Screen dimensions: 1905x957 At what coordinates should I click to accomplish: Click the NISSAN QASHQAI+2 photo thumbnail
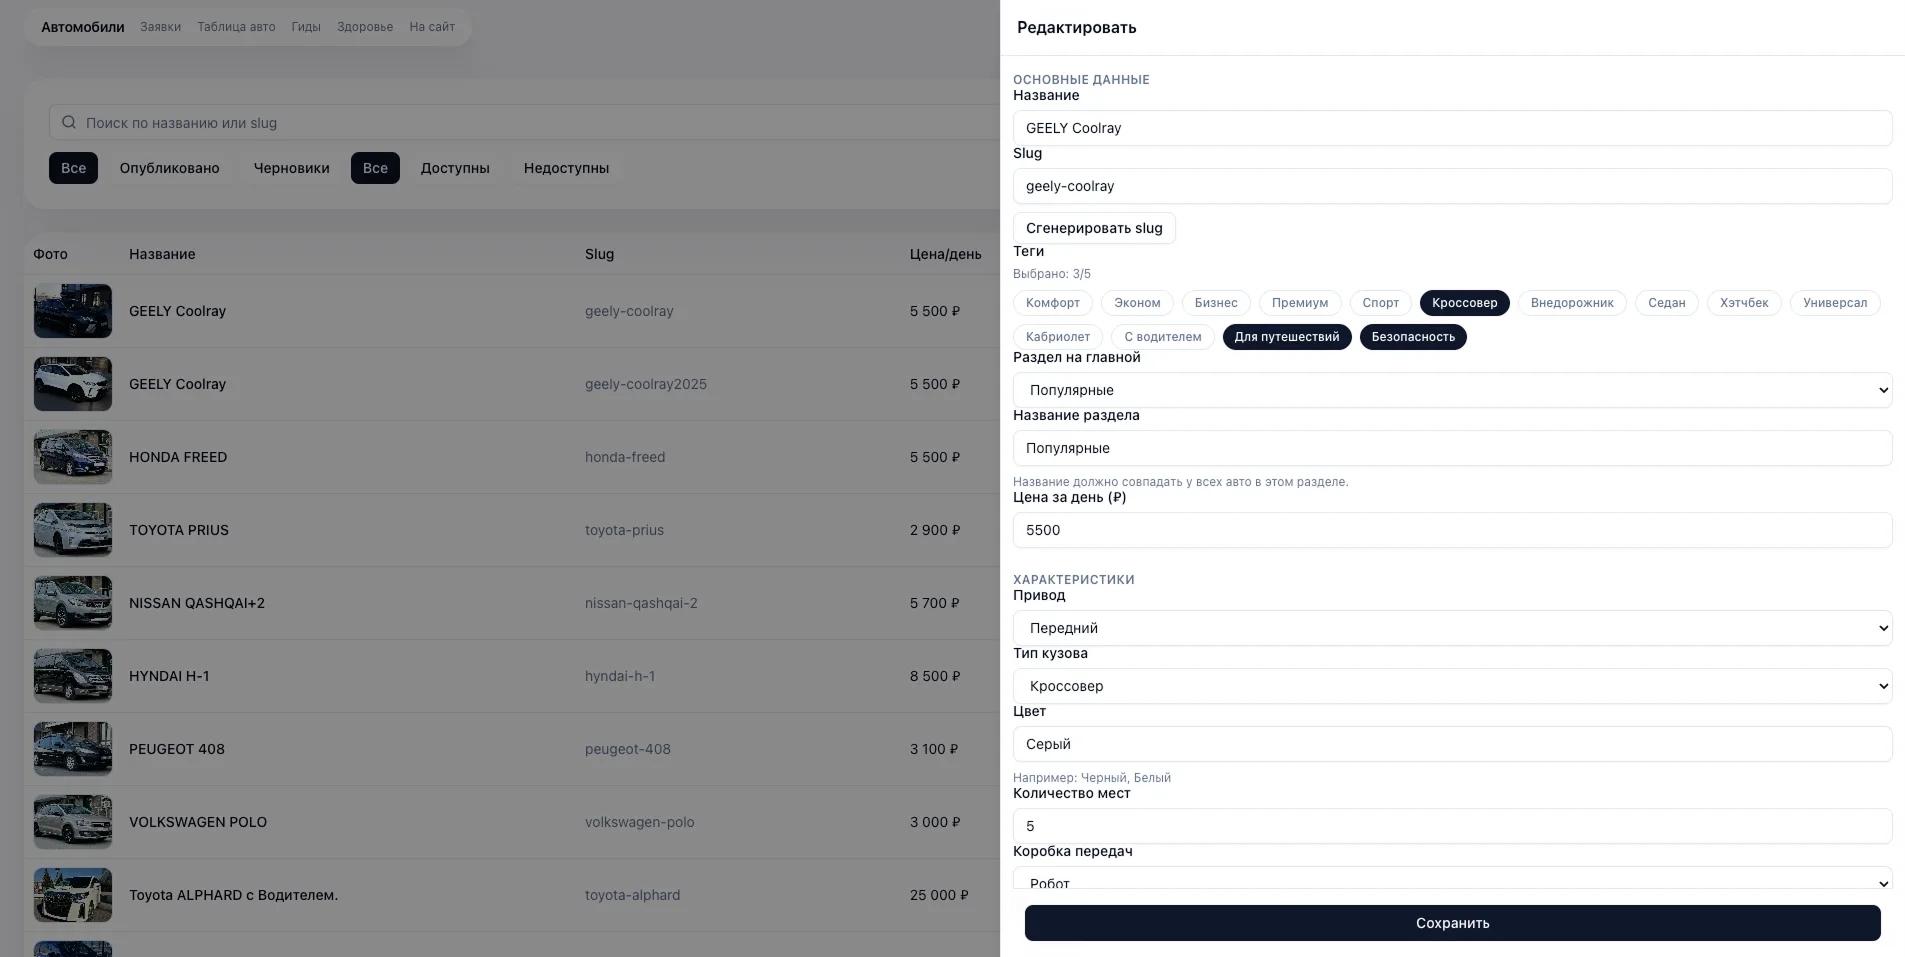[x=73, y=603]
